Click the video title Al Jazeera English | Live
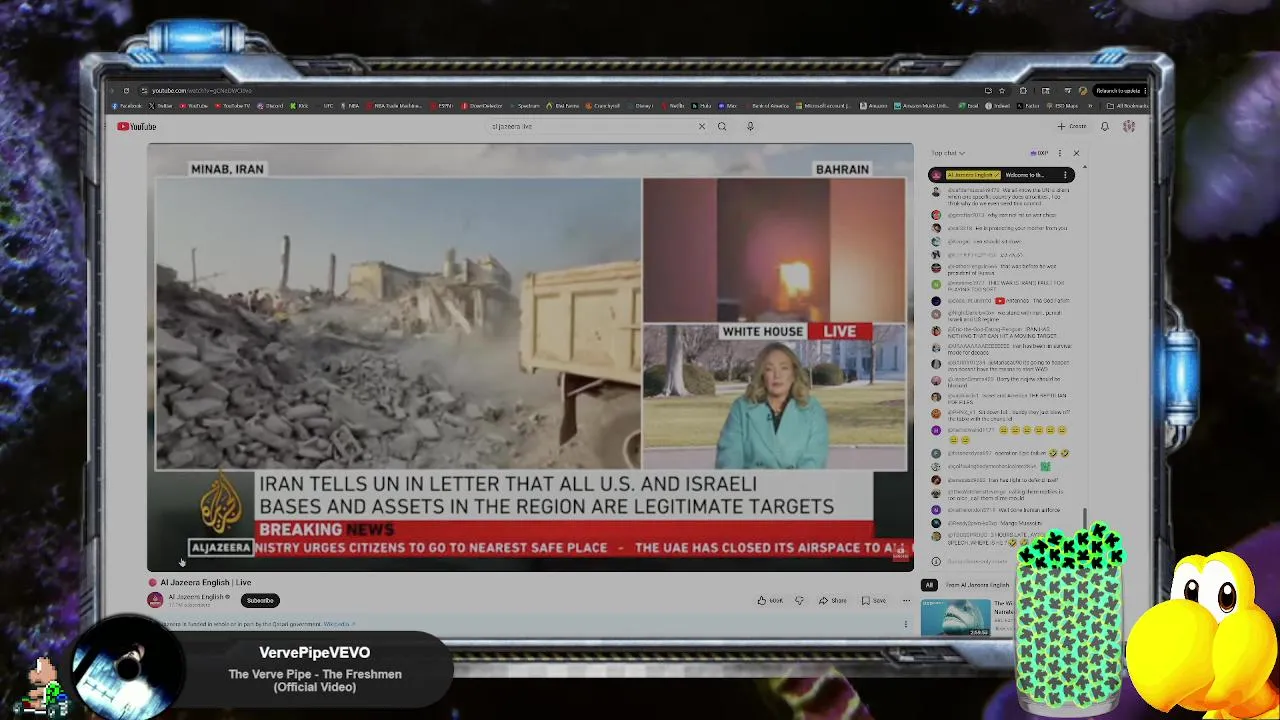This screenshot has width=1280, height=720. [205, 582]
